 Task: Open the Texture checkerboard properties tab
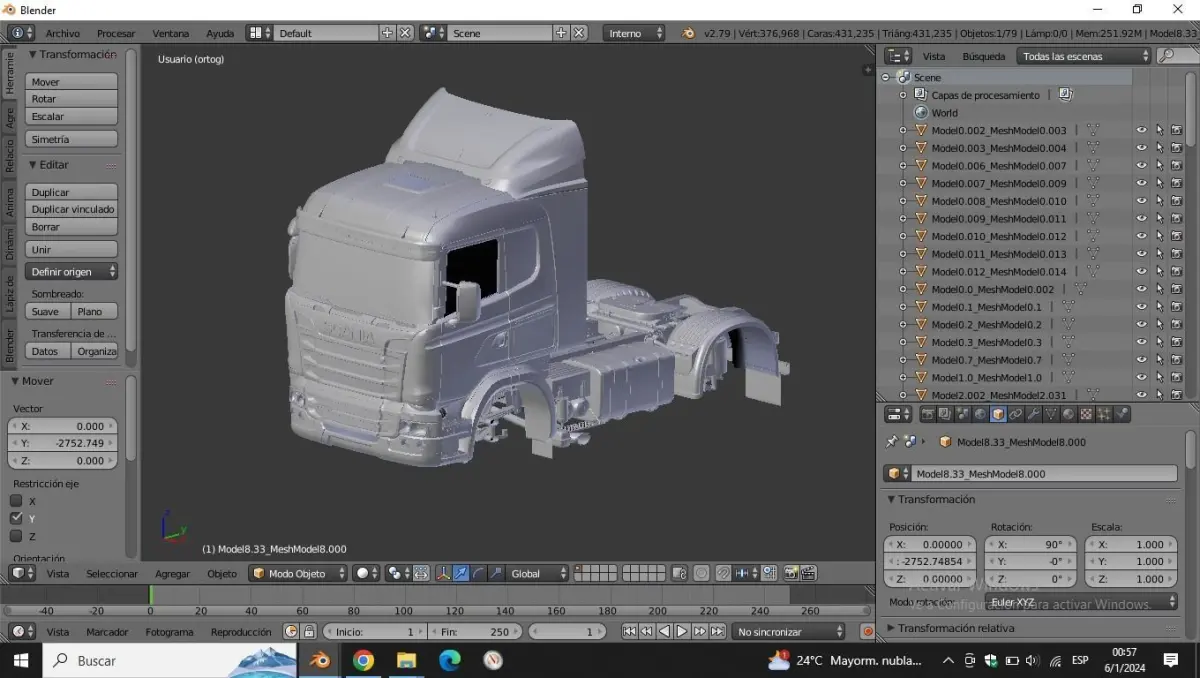click(1086, 414)
